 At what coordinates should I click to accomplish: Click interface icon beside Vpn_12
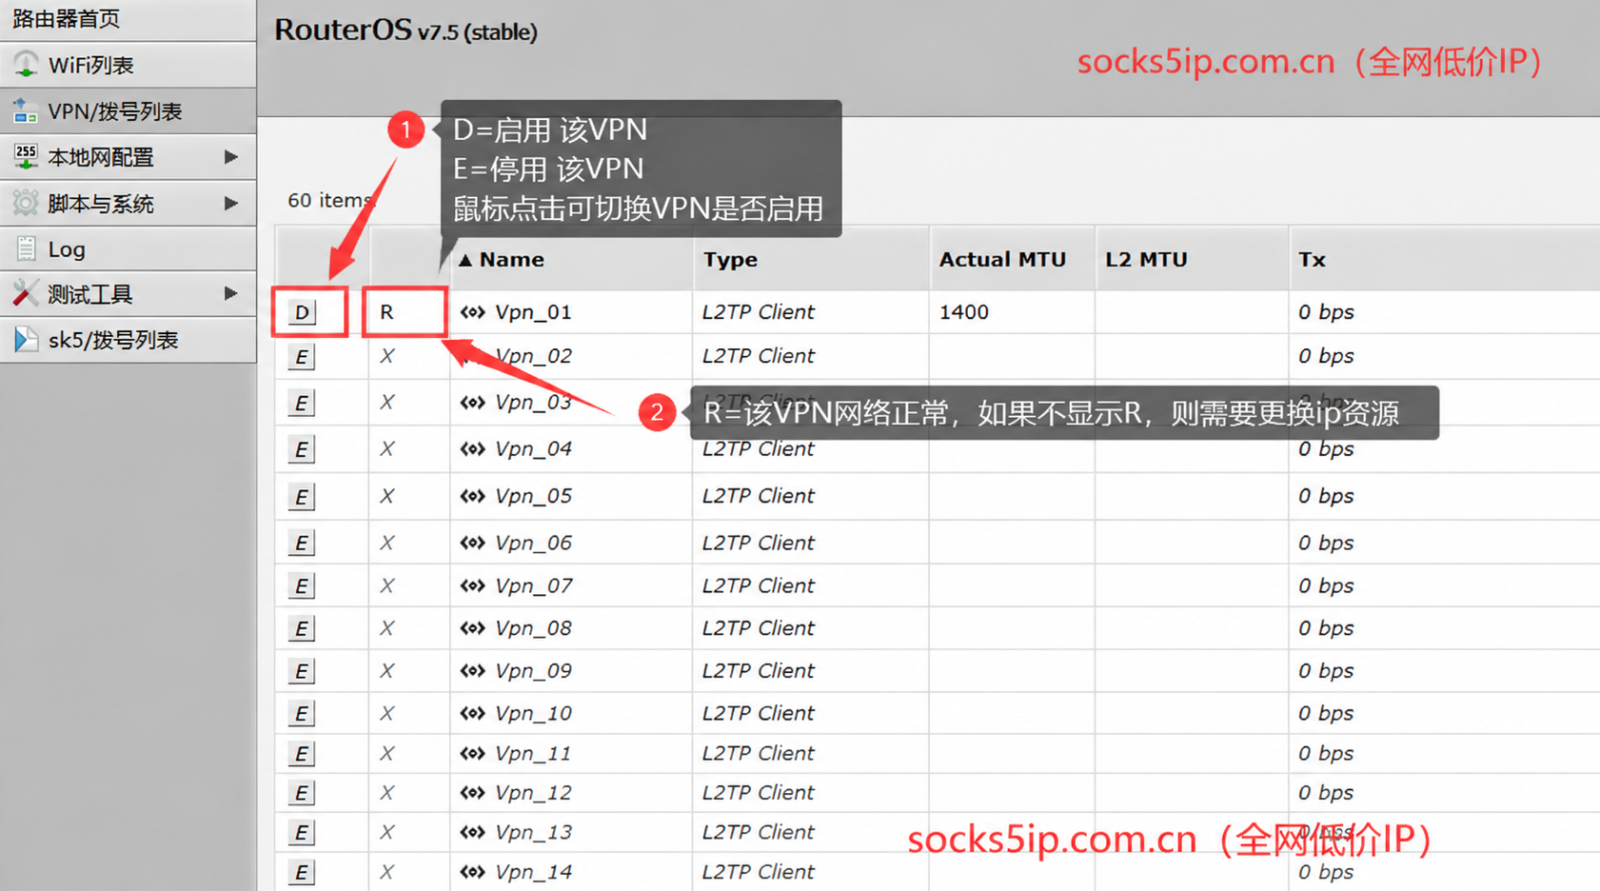coord(473,793)
